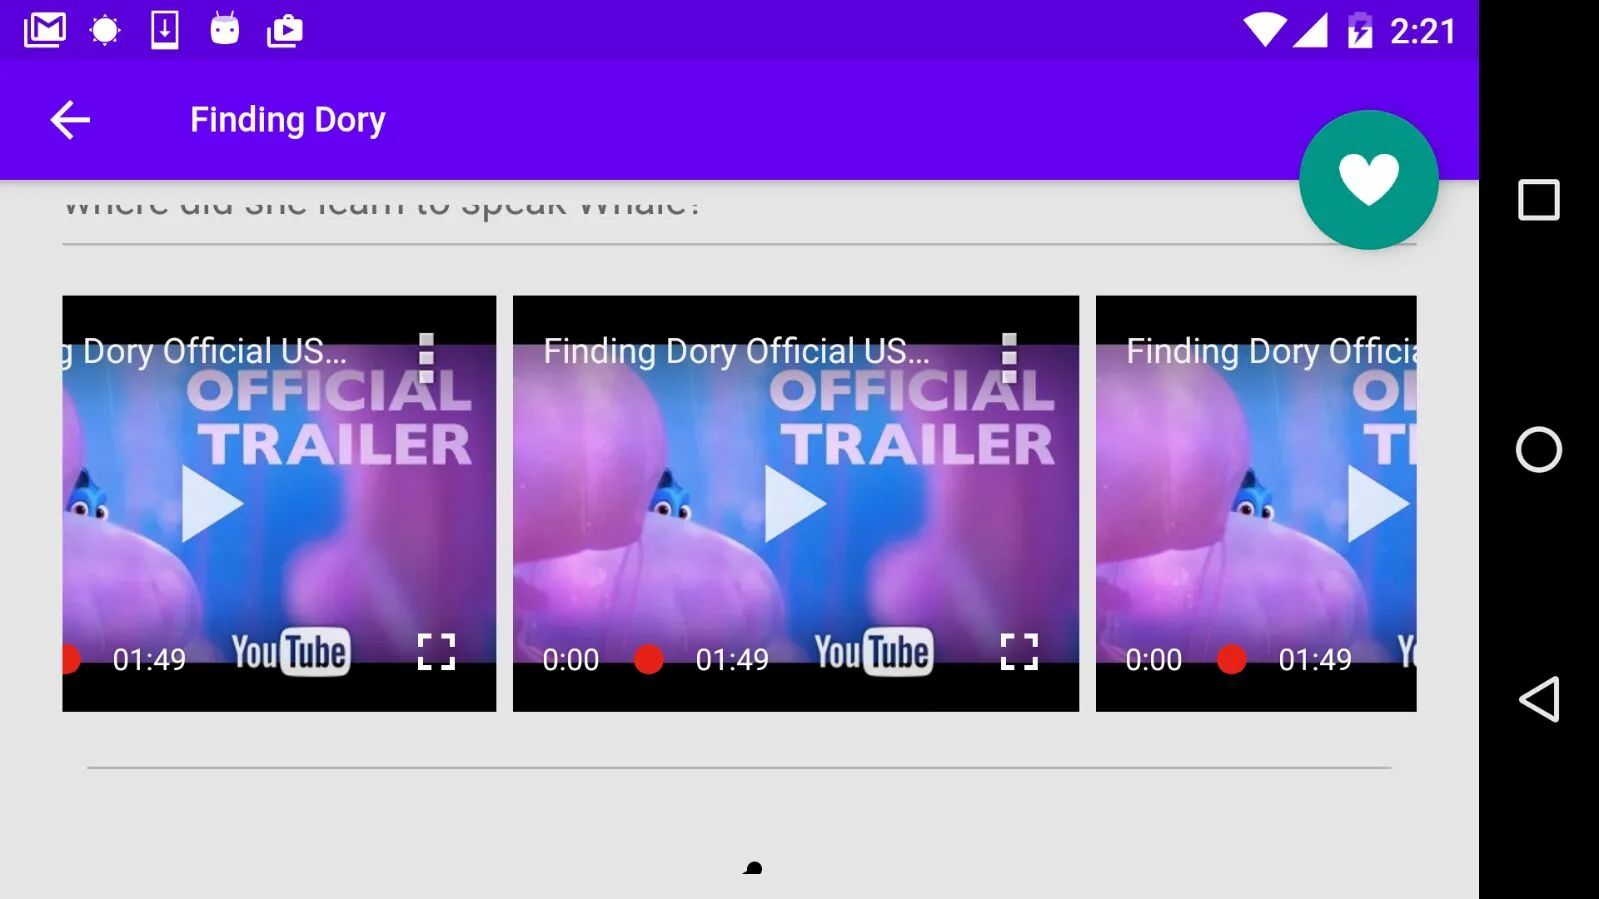Tap the 2:21 clock in status bar
The image size is (1599, 899).
(1423, 31)
